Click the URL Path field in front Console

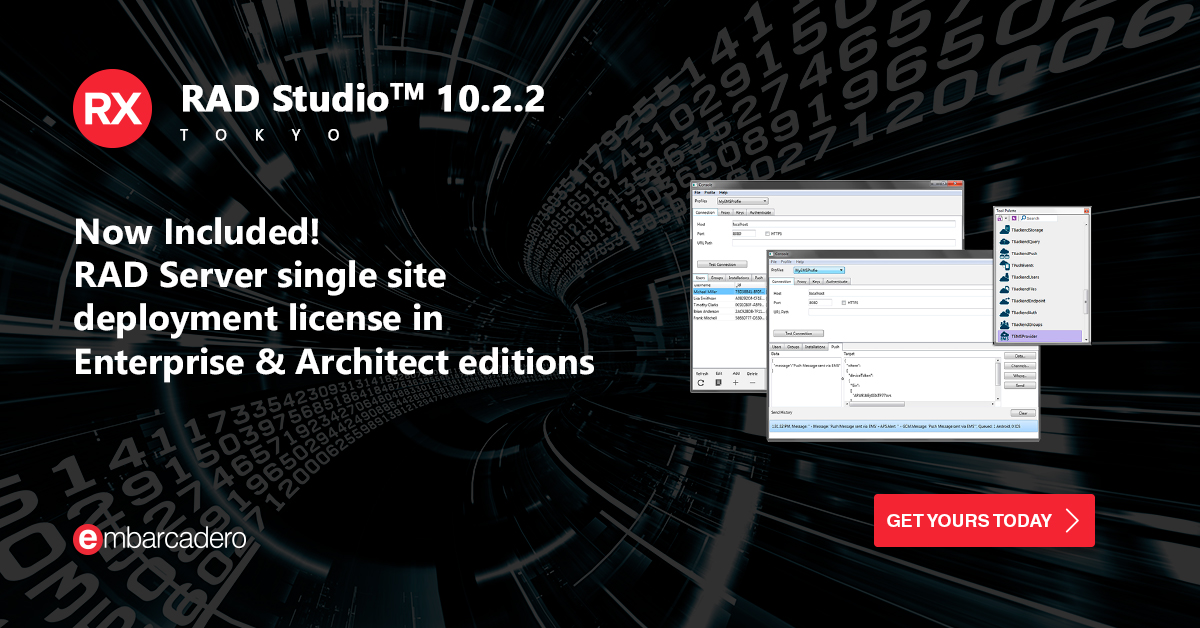(900, 312)
